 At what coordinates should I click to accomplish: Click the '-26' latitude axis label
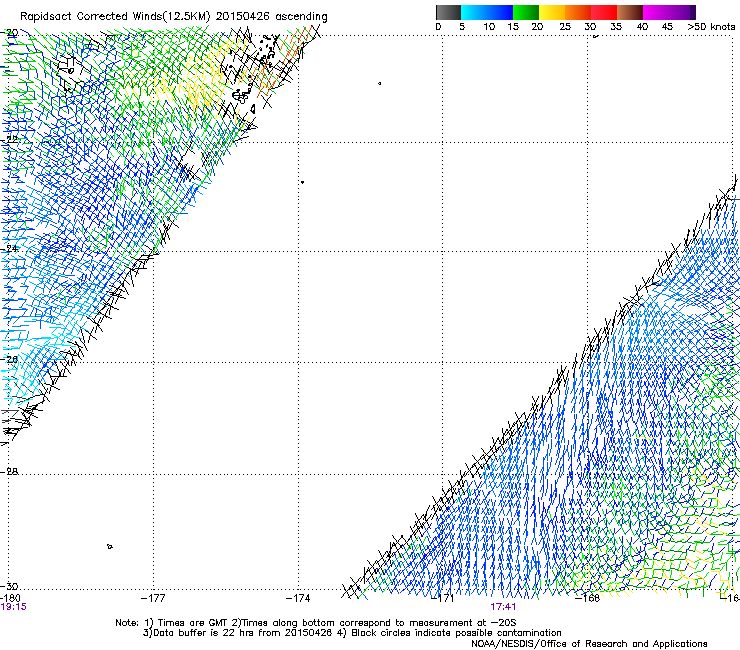tap(10, 360)
